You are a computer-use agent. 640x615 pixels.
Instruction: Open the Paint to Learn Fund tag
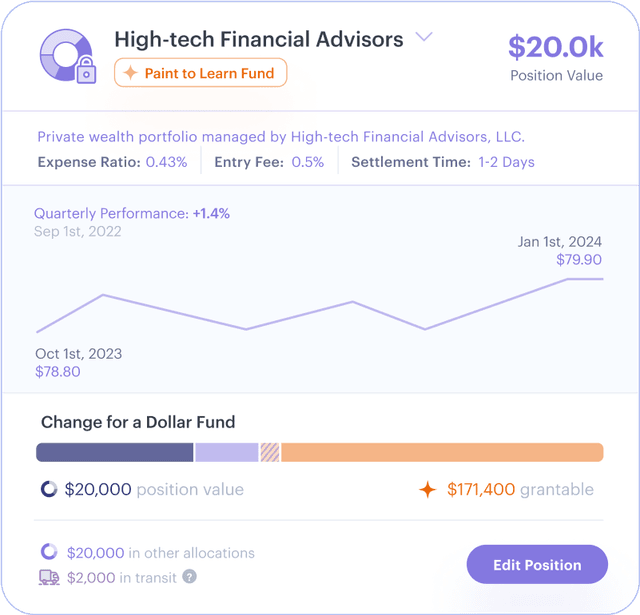pyautogui.click(x=201, y=73)
